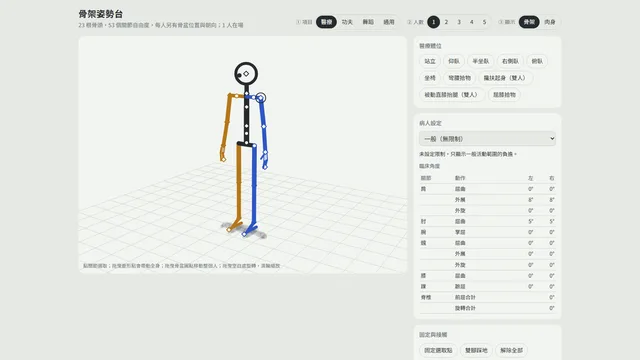Open the 病人設定 patient dropdown
The image size is (640, 360).
tap(487, 139)
